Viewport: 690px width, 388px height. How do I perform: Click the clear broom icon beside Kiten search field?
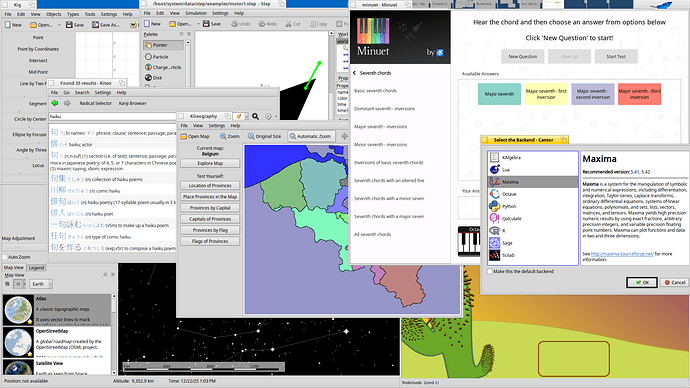click(239, 117)
